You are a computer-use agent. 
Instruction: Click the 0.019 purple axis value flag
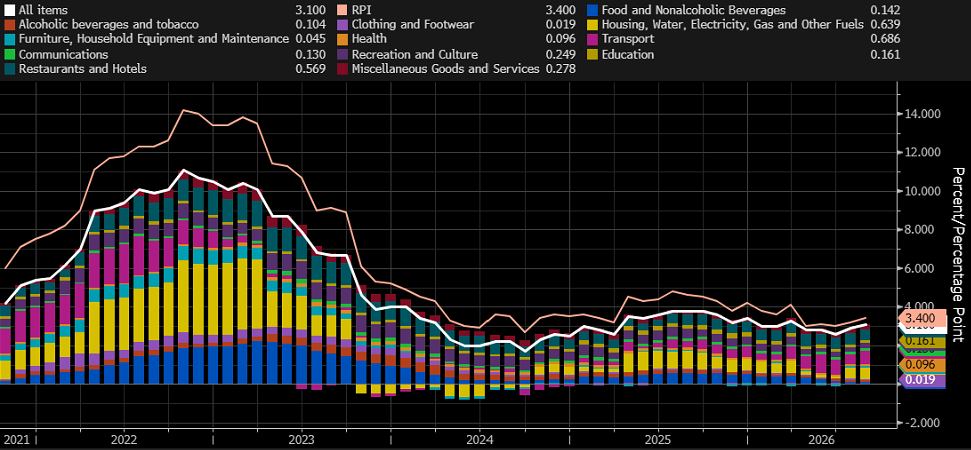click(921, 380)
